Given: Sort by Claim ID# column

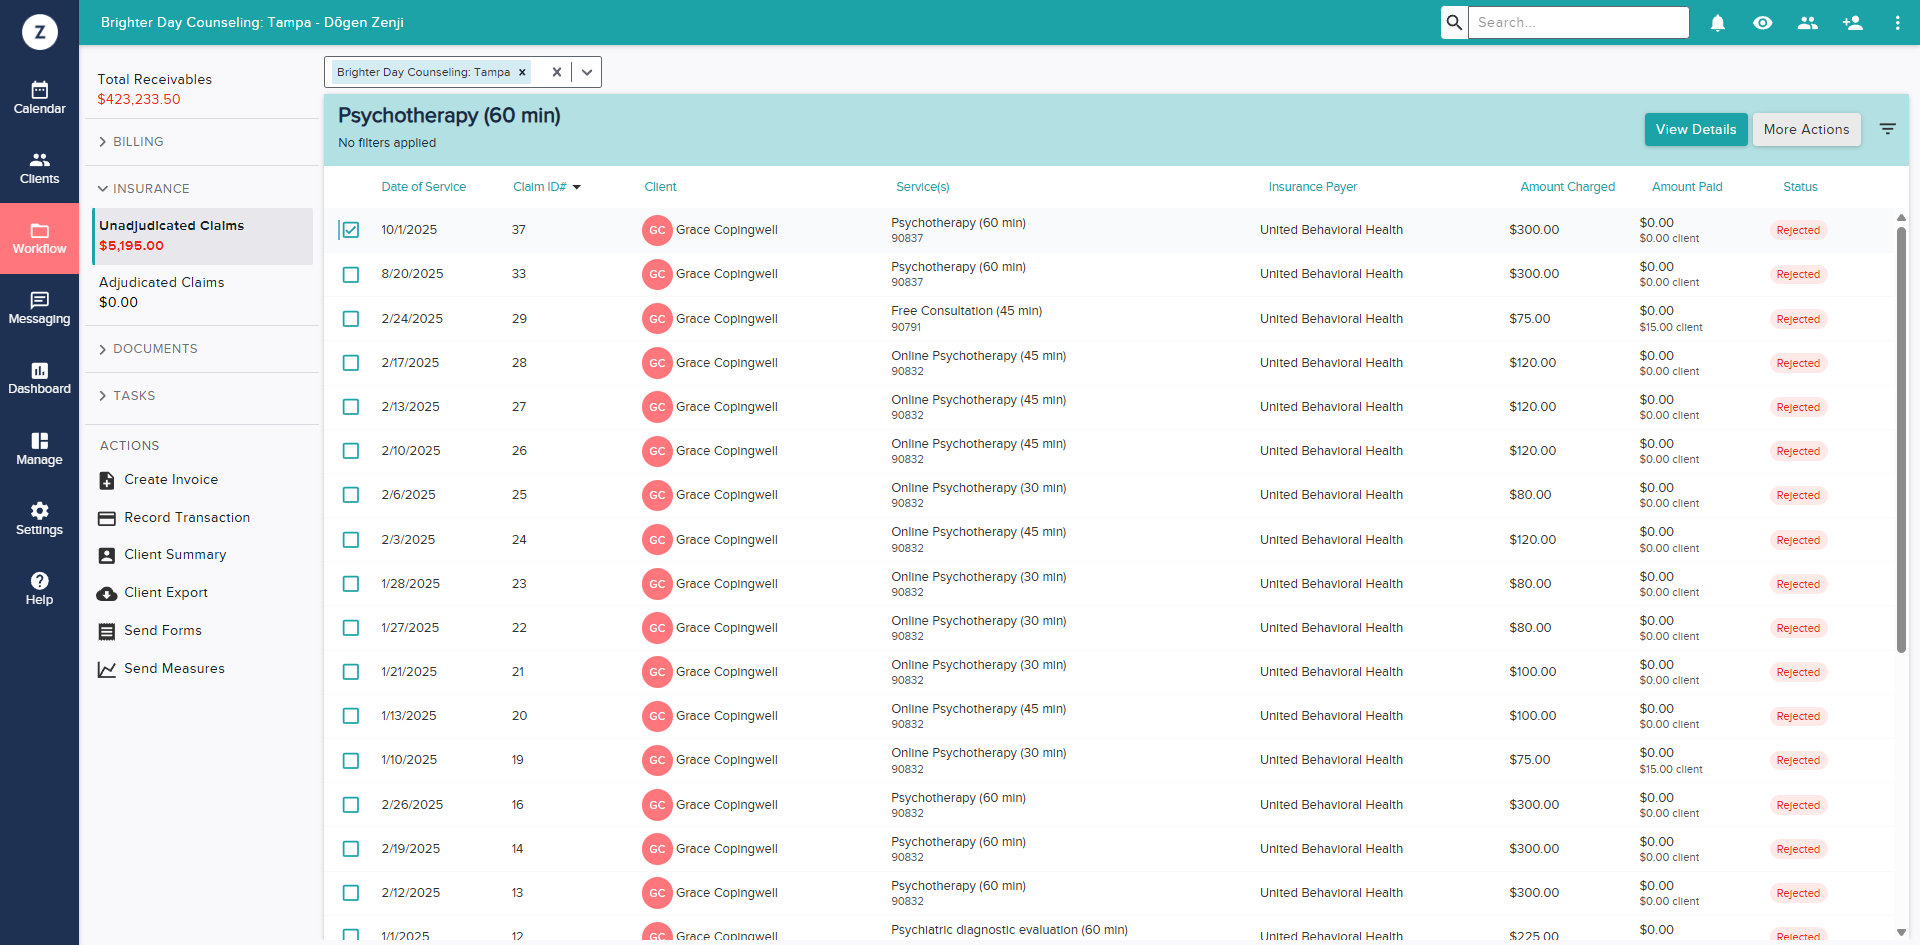Looking at the screenshot, I should tap(546, 187).
